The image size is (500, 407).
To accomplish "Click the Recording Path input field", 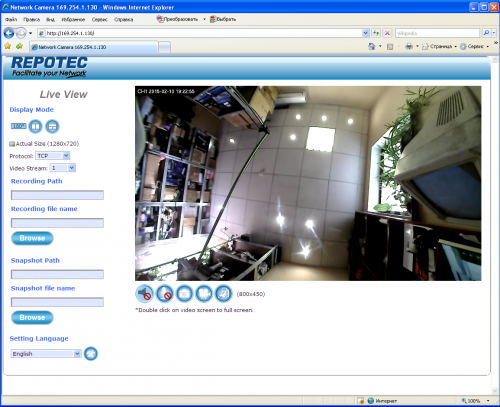I will coord(57,195).
